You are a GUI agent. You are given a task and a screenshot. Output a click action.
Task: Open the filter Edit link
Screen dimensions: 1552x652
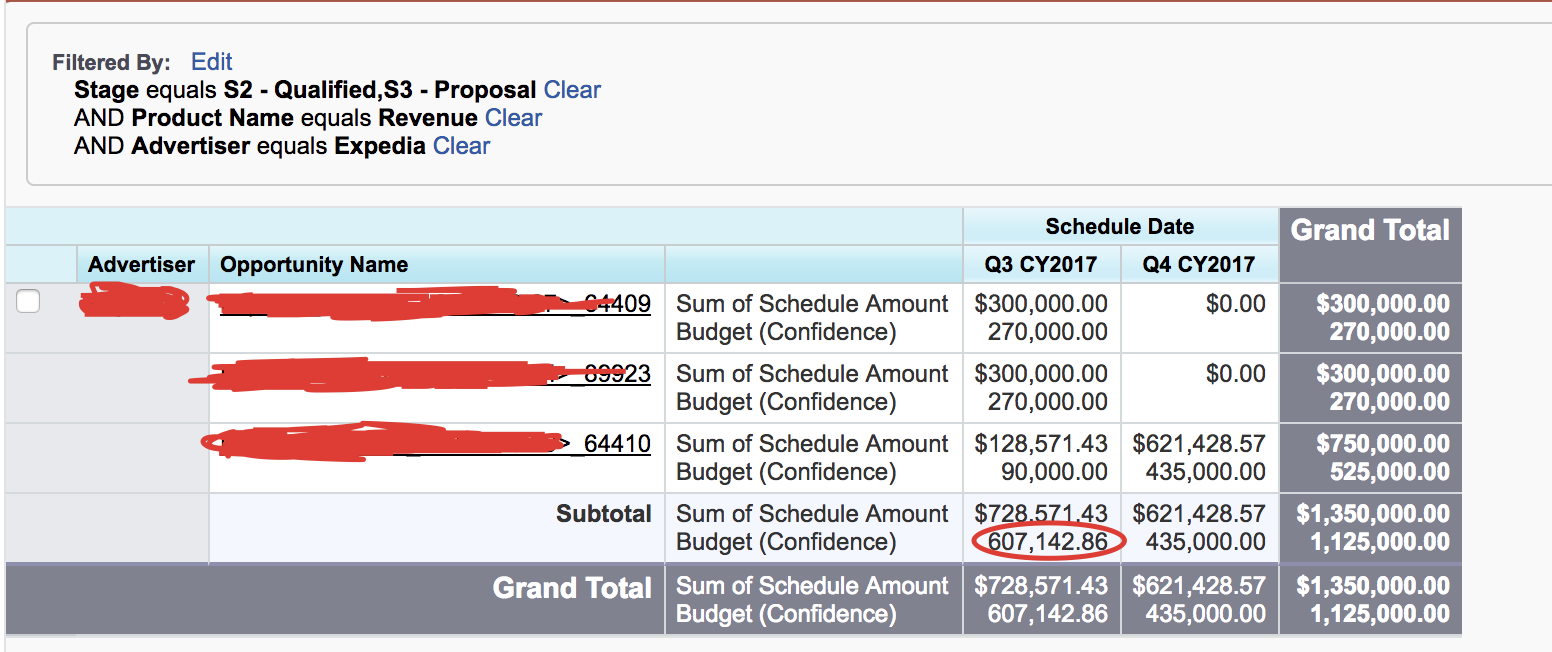click(211, 61)
